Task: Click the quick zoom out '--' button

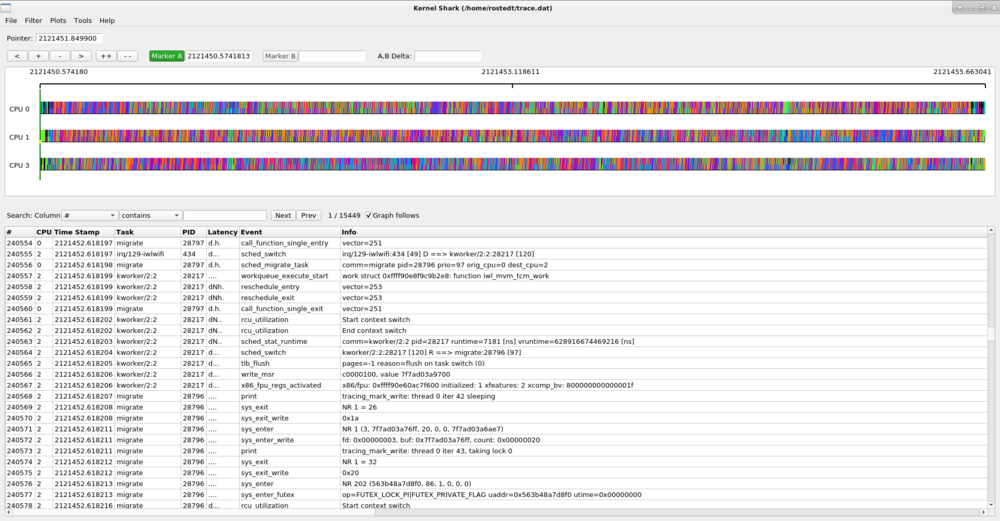Action: pos(128,56)
